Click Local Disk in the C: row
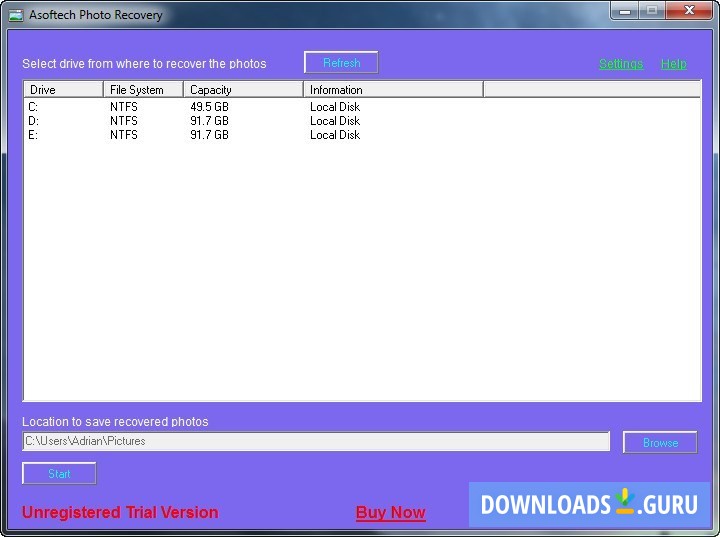Viewport: 720px width, 537px height. click(335, 107)
